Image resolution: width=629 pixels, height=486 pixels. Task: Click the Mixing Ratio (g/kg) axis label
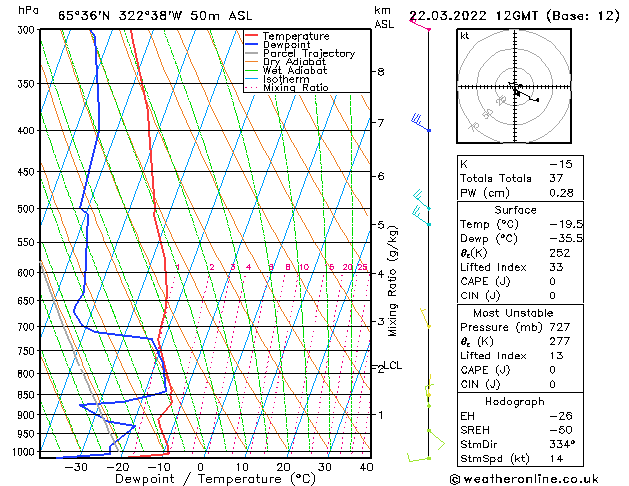(x=392, y=281)
